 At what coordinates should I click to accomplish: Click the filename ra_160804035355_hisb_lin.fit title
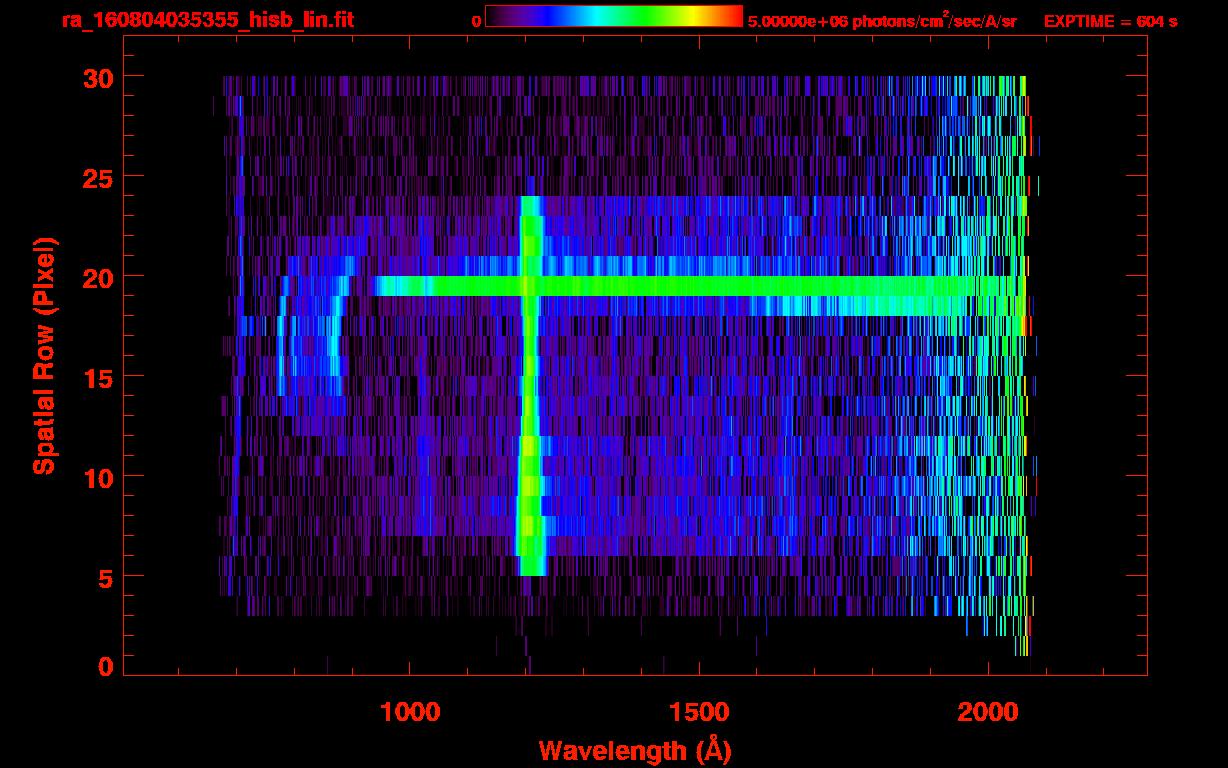(x=206, y=20)
